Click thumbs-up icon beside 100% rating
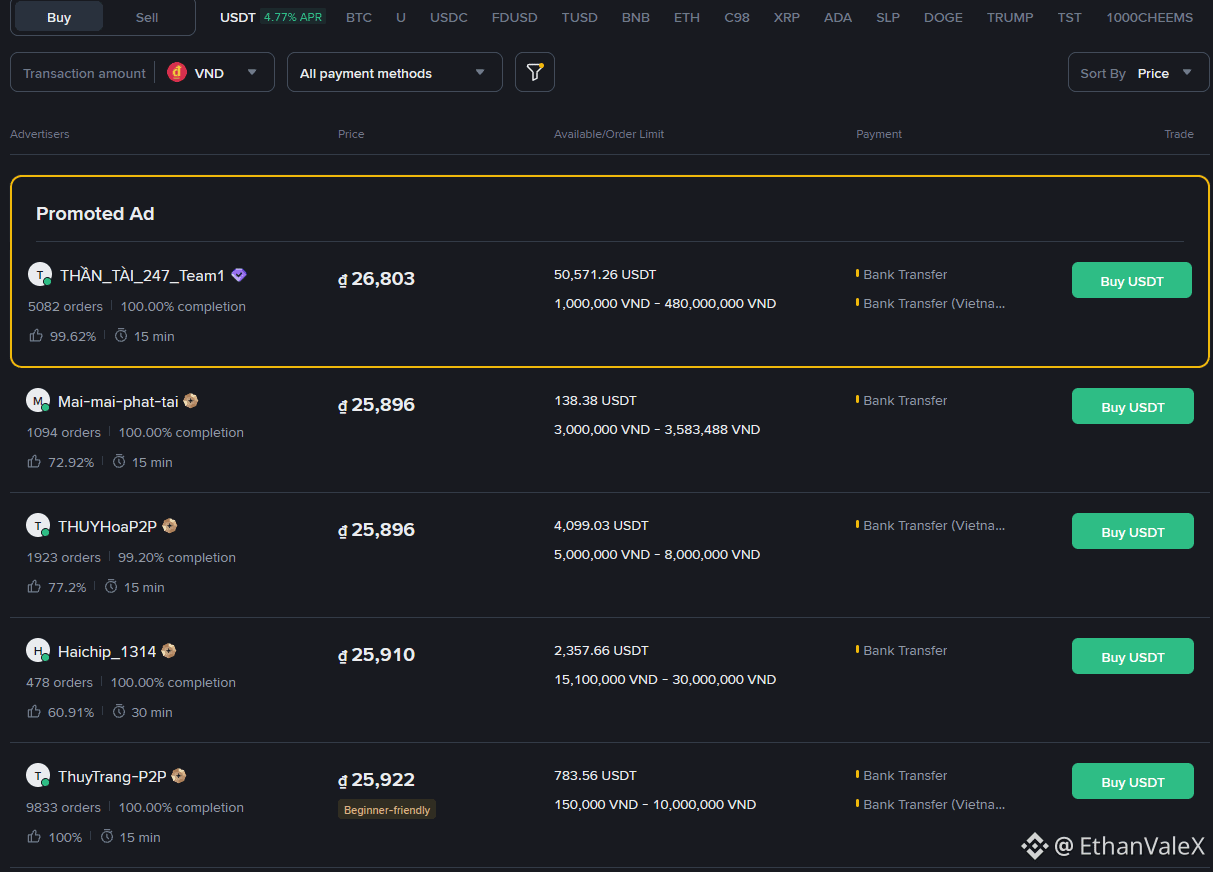Screen dimensions: 1213x872 (35, 837)
